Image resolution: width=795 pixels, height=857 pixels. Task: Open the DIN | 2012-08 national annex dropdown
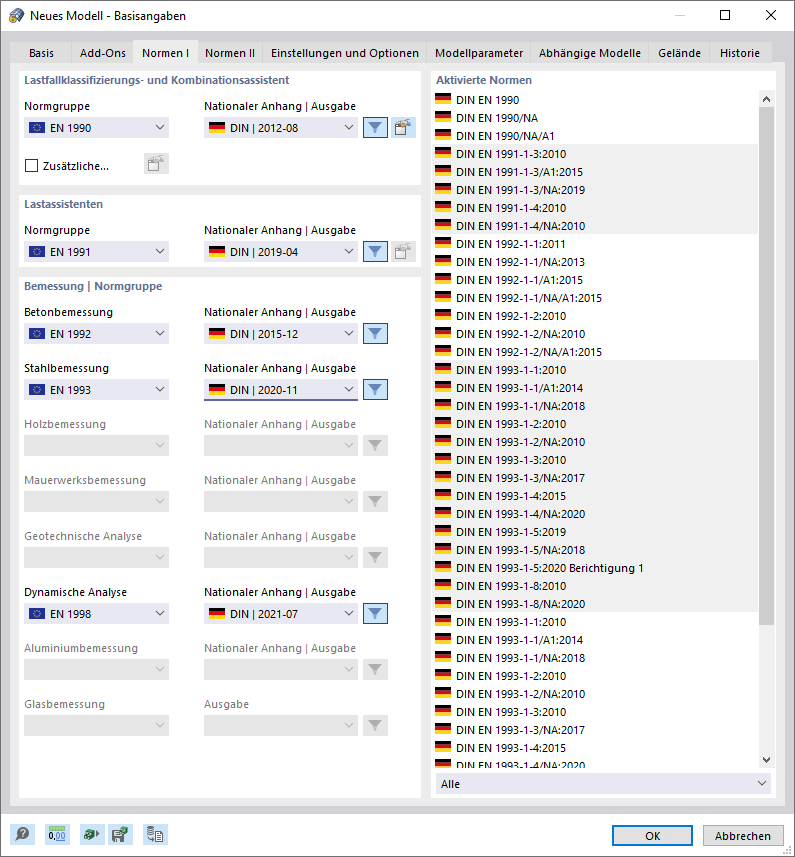coord(281,128)
